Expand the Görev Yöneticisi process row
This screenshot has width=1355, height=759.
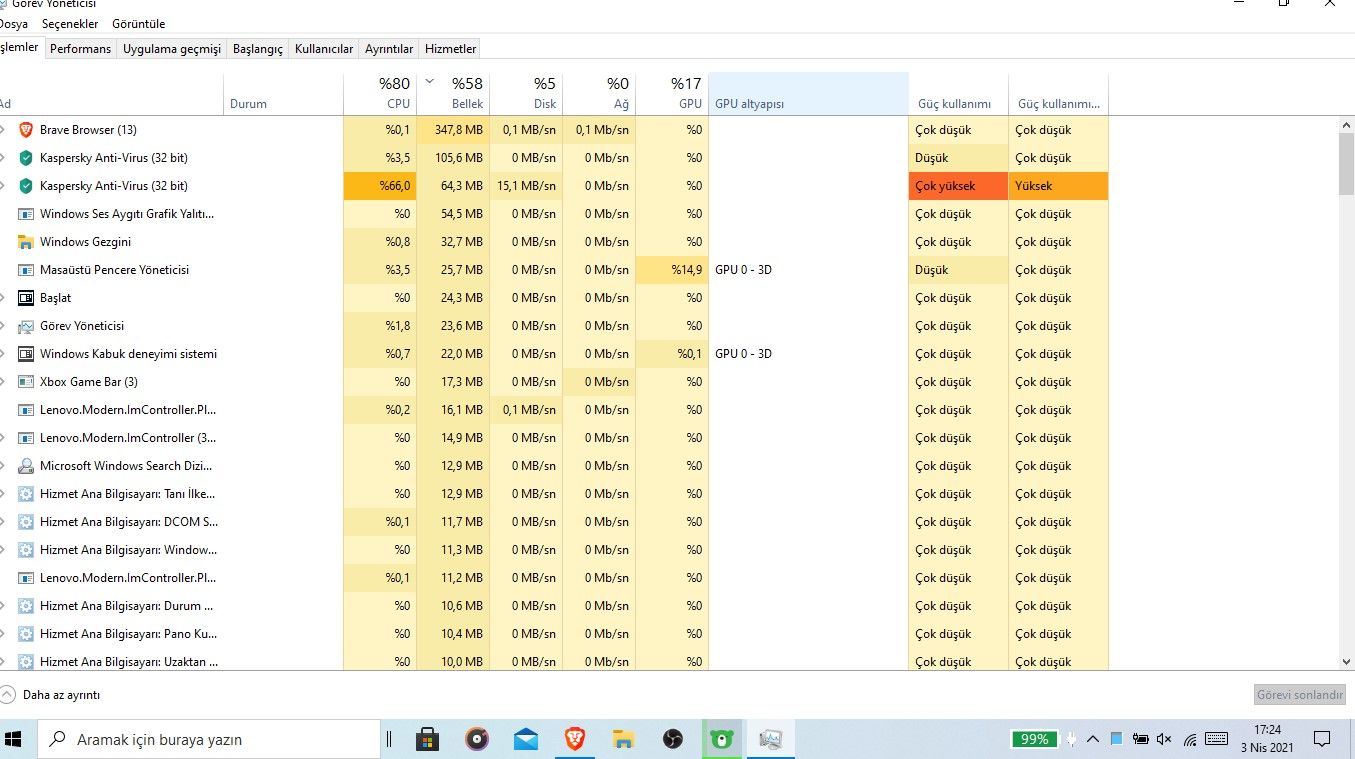[x=3, y=326]
